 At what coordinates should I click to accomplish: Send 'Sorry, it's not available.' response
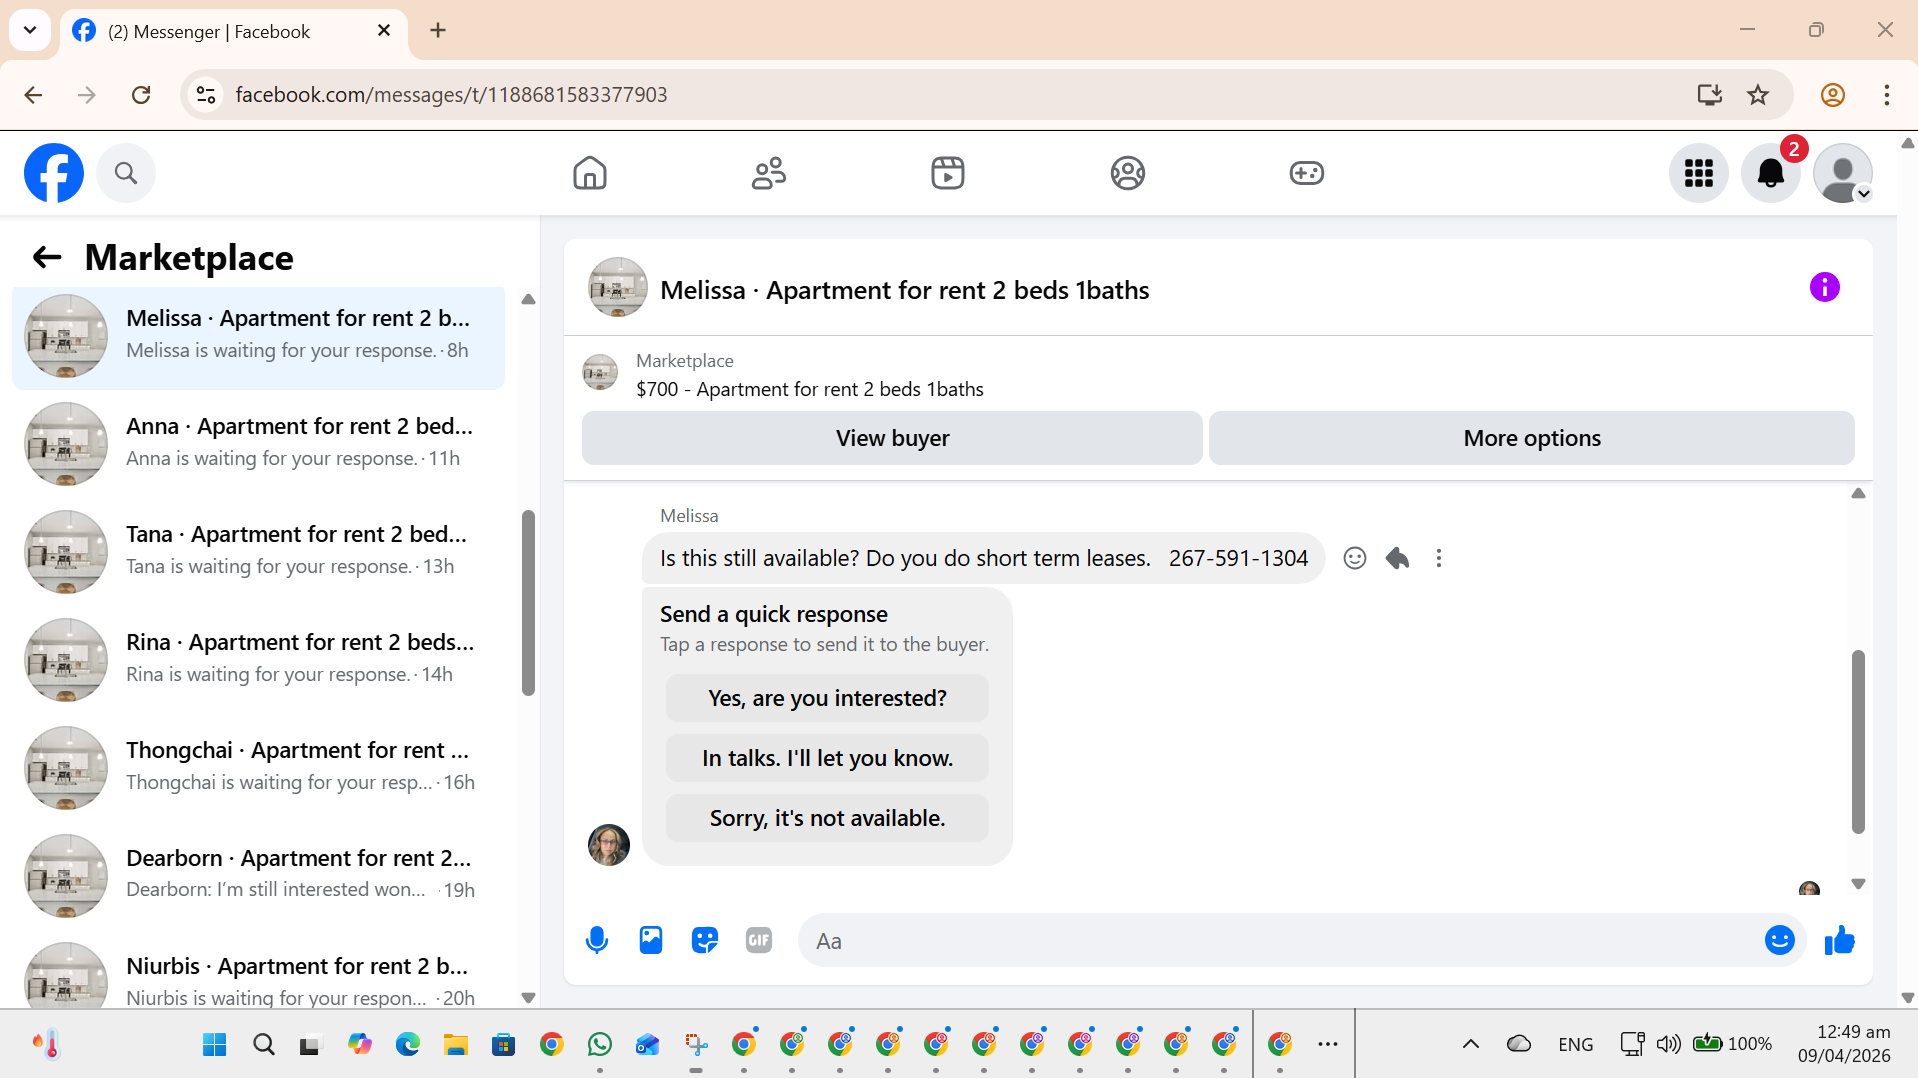click(x=827, y=818)
